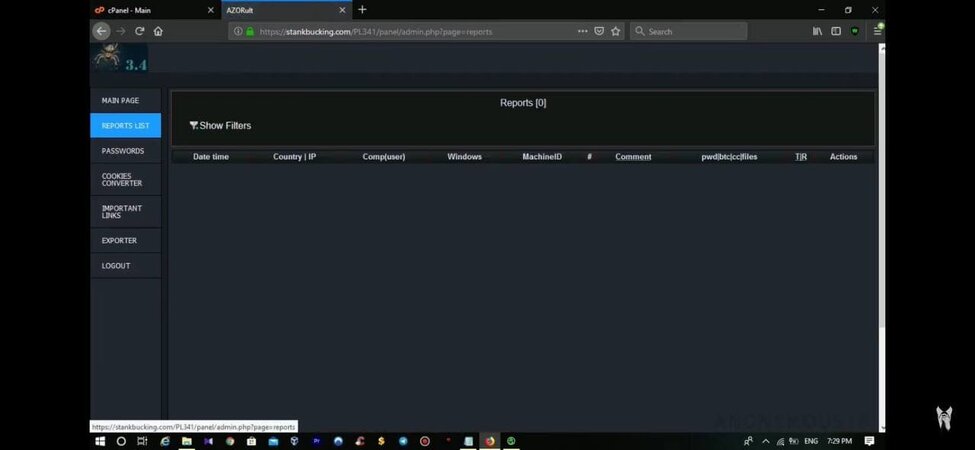Open MAIN PAGE in sidebar

coord(126,100)
